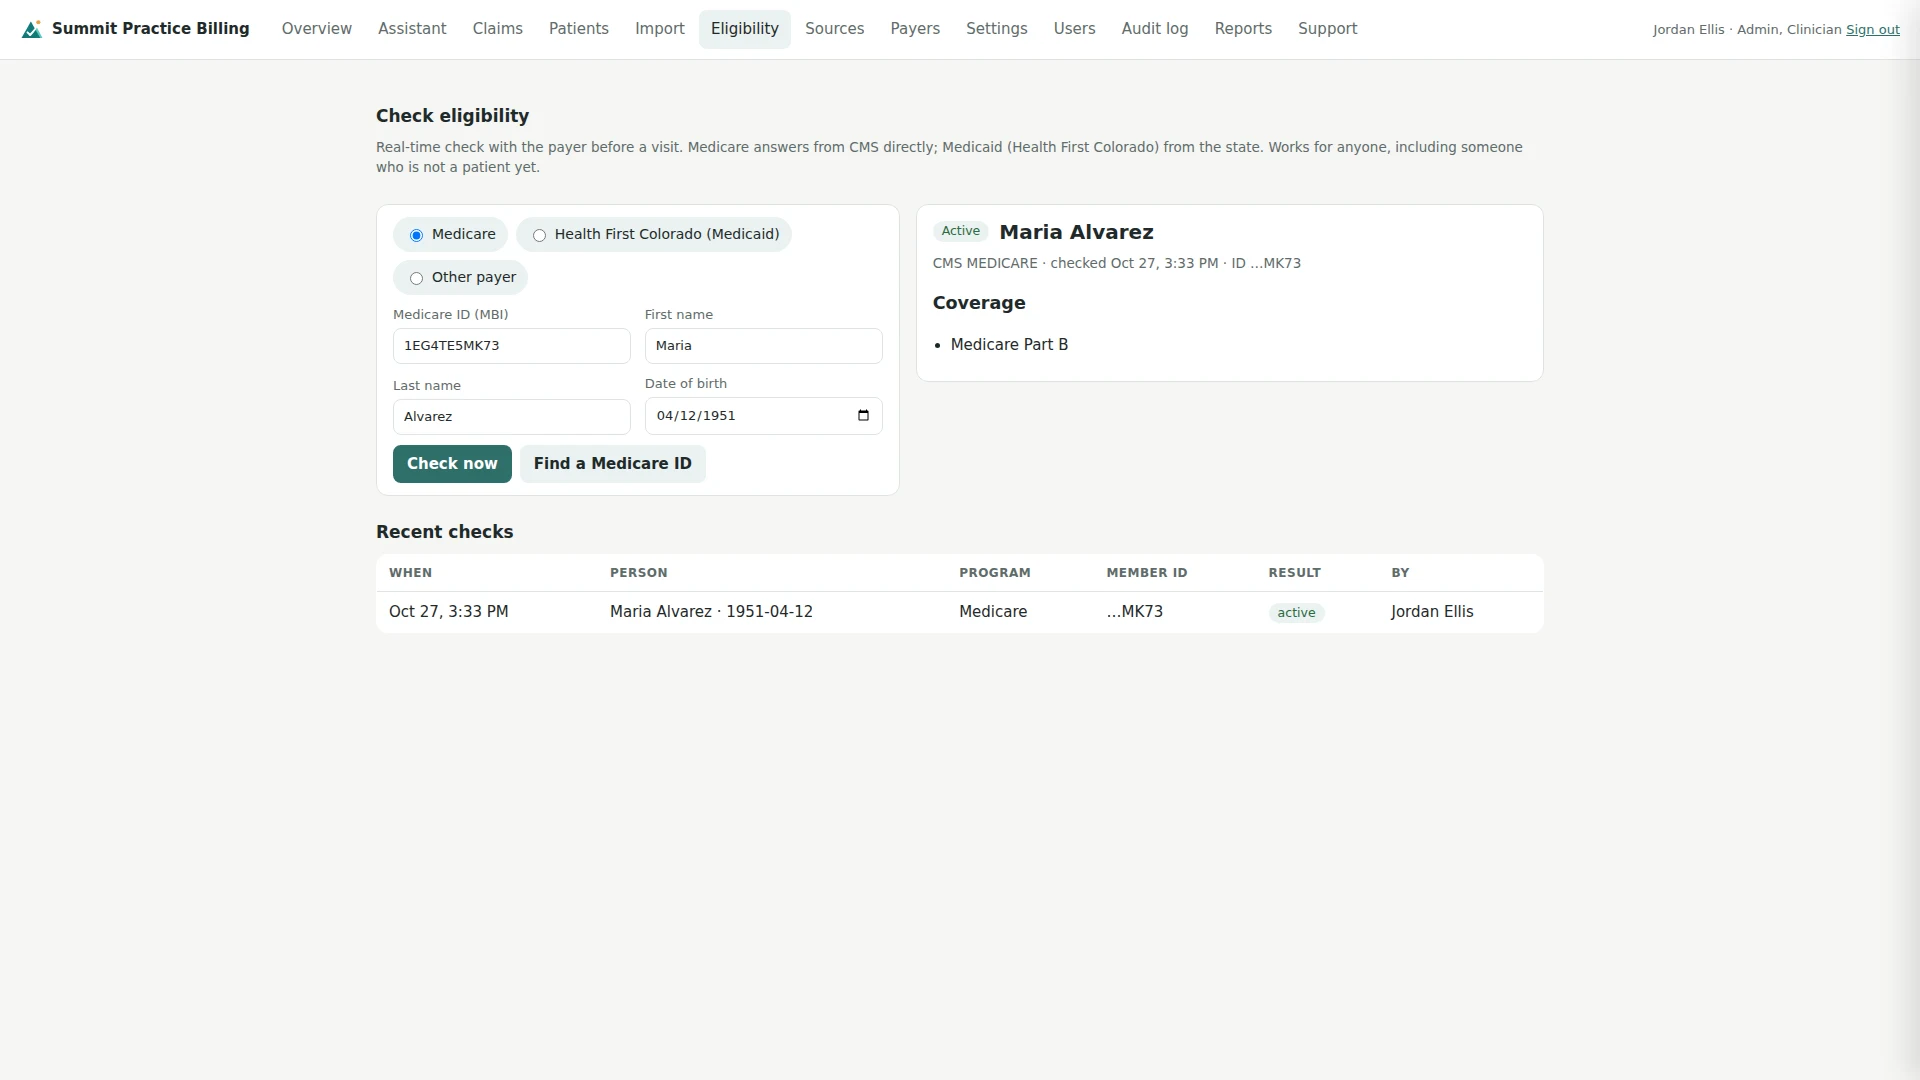Click the Check now button
Image resolution: width=1920 pixels, height=1080 pixels.
click(452, 464)
